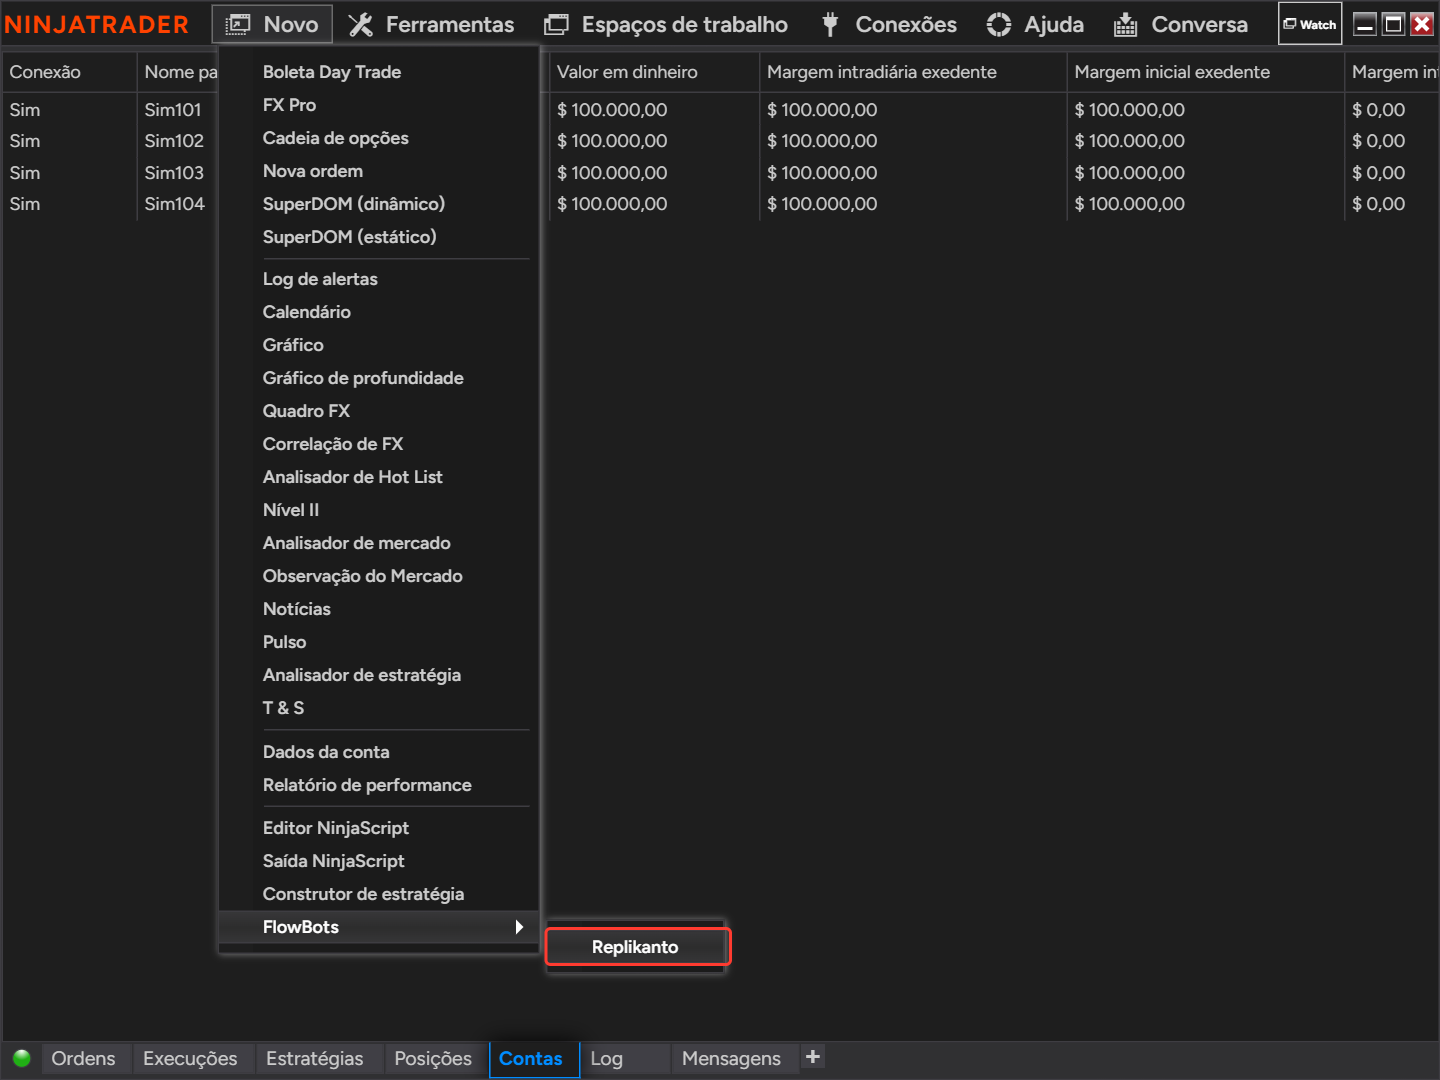Expand the FlowBots submenu arrow

tap(519, 927)
